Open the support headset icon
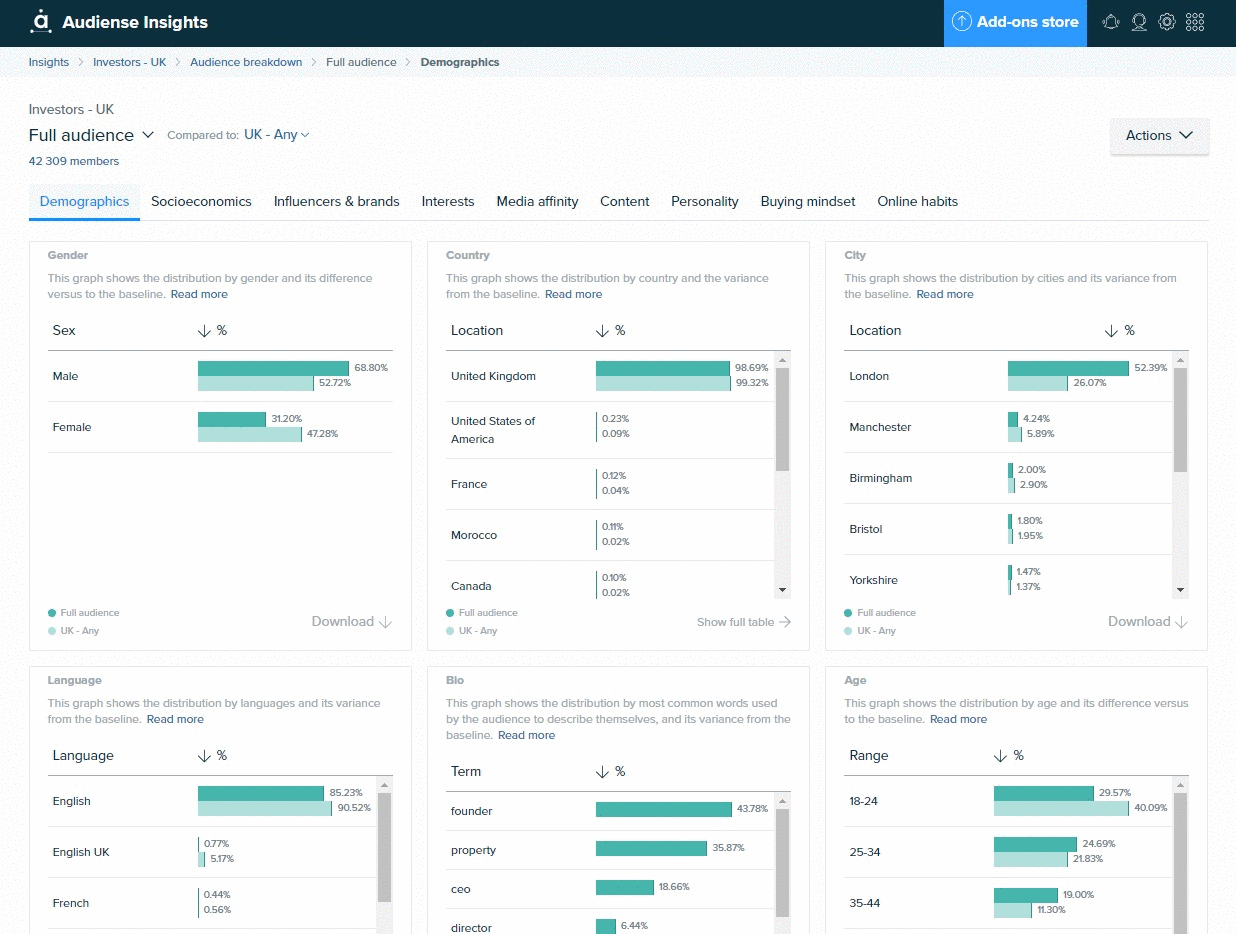 (x=1139, y=22)
